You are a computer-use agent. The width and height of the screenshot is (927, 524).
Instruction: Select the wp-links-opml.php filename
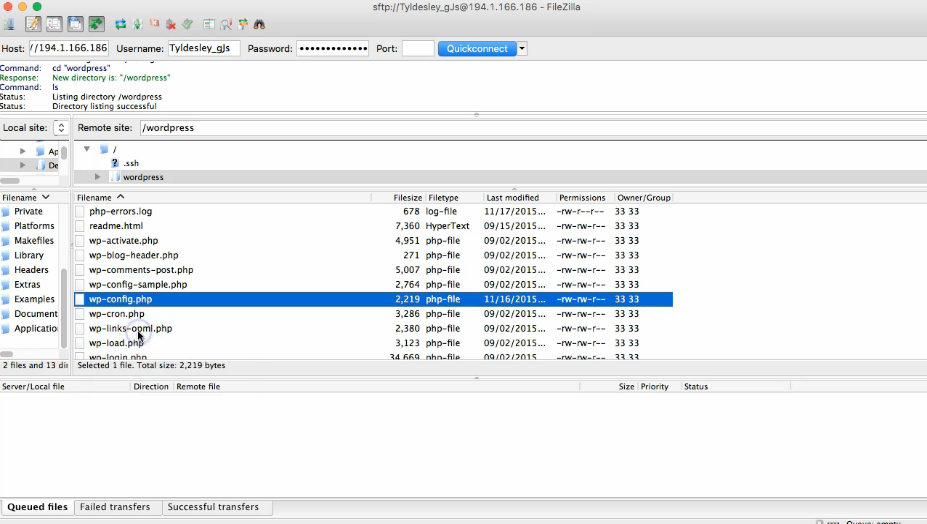[x=131, y=328]
